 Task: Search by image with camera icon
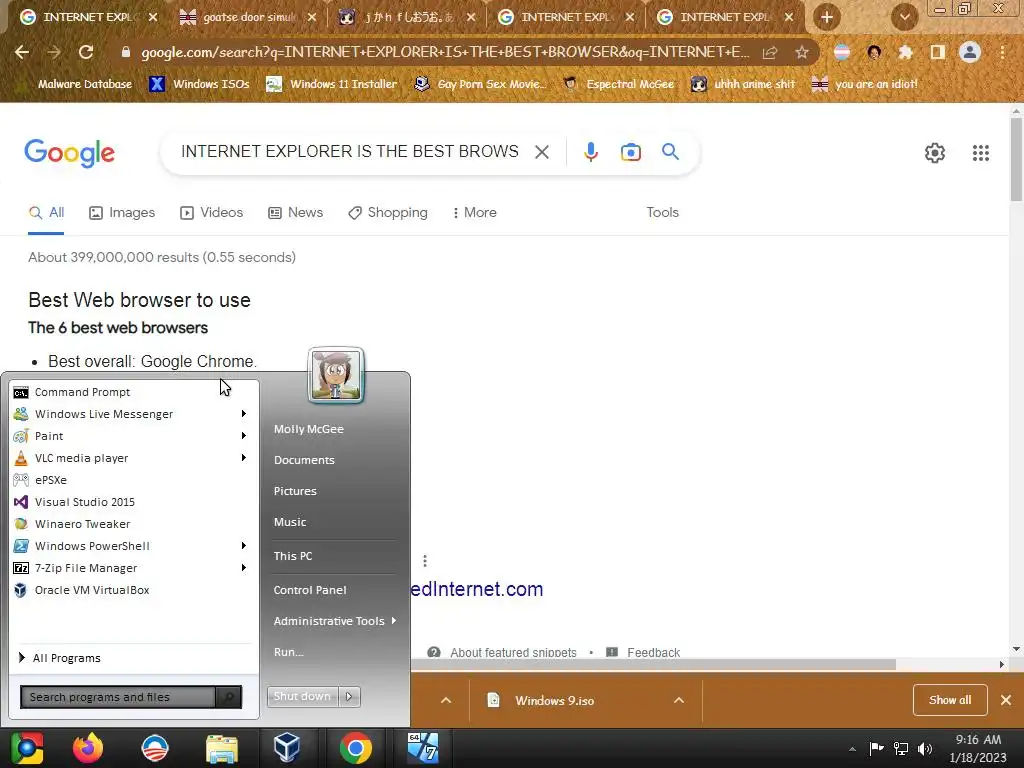pos(630,152)
